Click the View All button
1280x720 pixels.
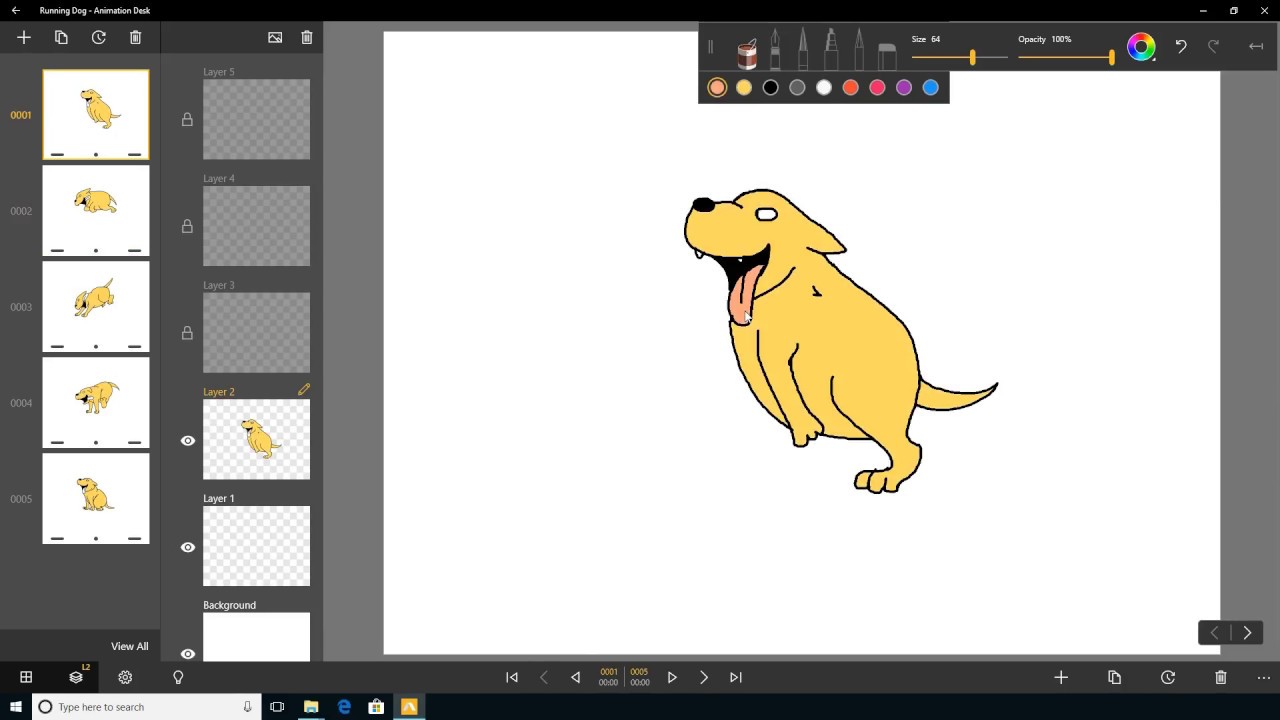pyautogui.click(x=129, y=646)
